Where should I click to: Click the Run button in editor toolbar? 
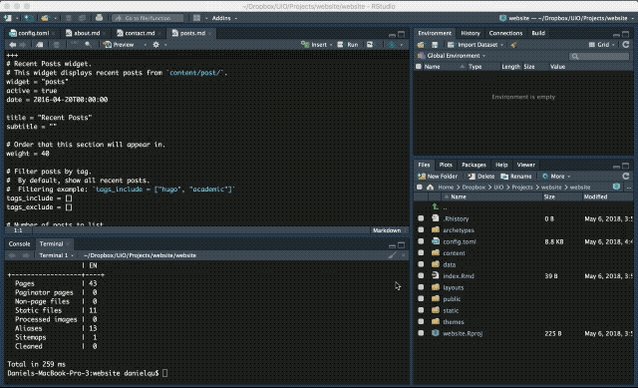tap(348, 45)
